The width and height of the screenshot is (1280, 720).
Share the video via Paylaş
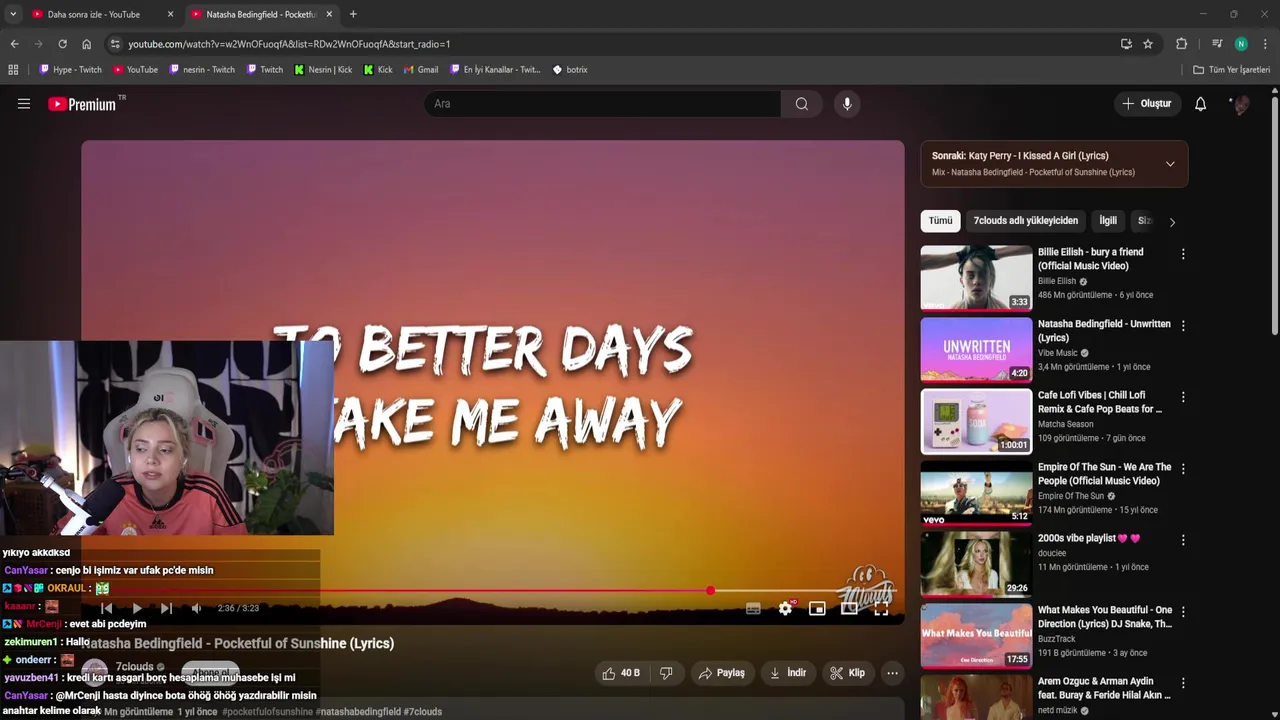(721, 673)
